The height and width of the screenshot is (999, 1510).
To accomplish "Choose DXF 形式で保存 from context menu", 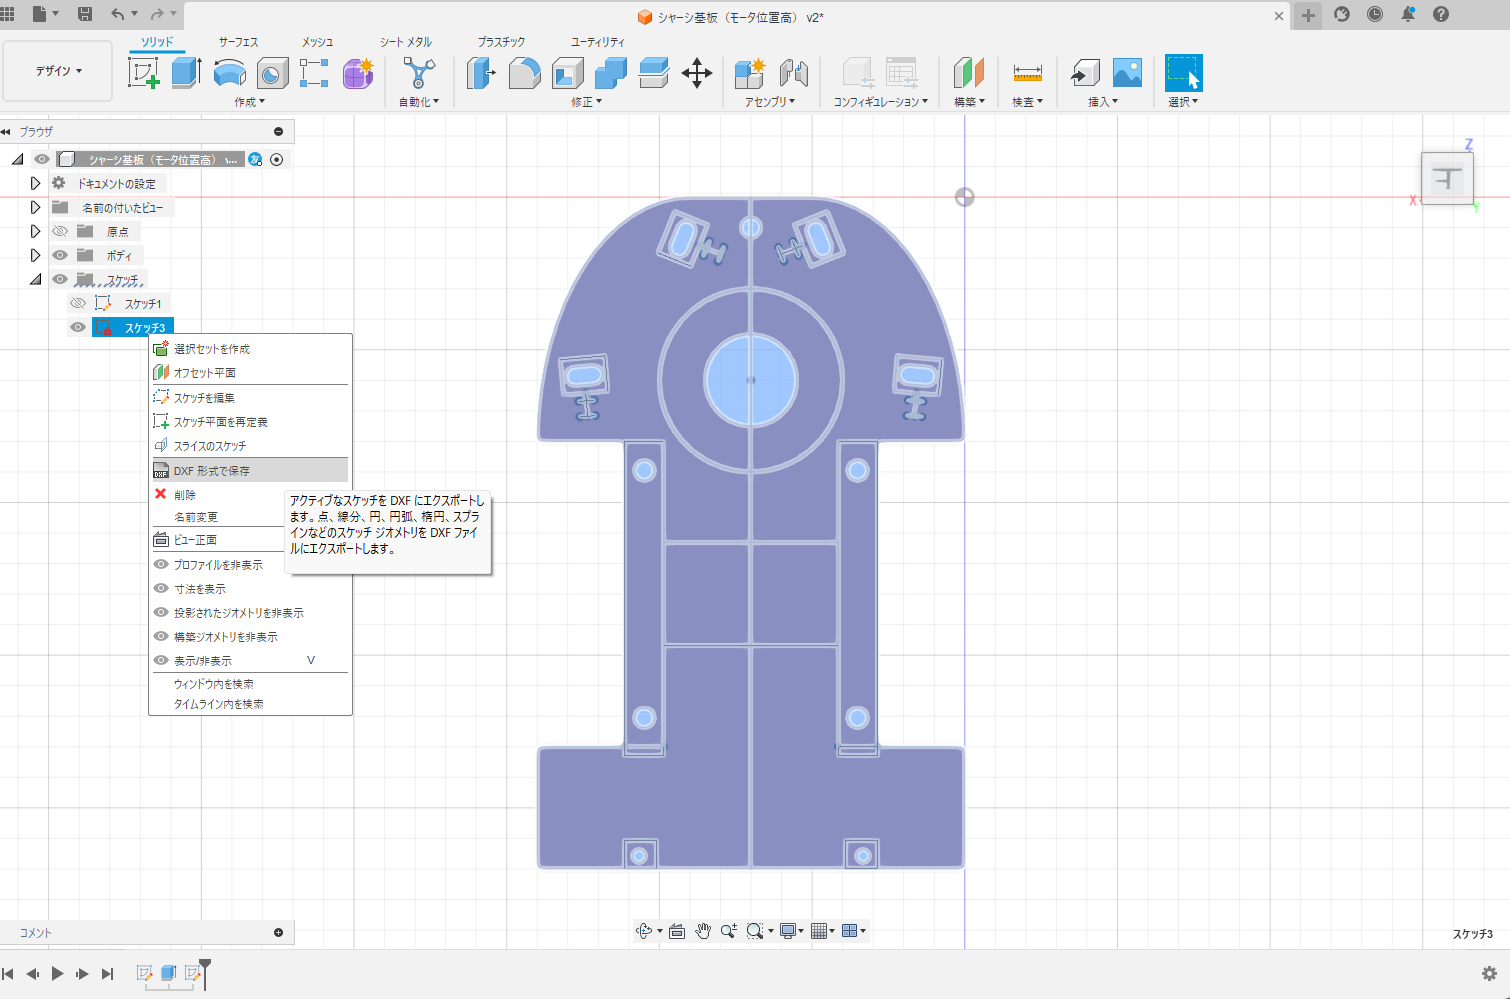I will 212,471.
